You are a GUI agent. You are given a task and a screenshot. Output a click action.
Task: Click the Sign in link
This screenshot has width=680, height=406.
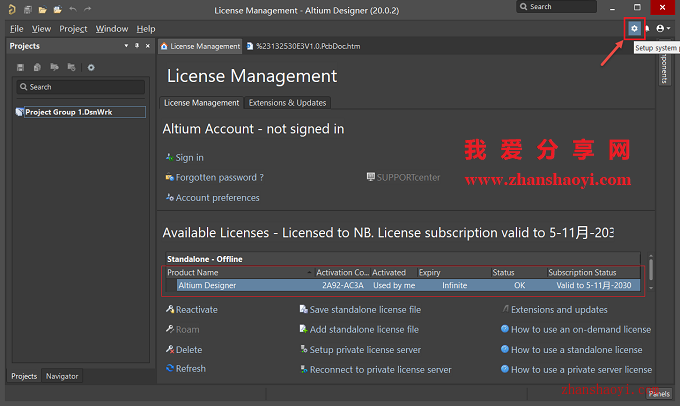(185, 157)
